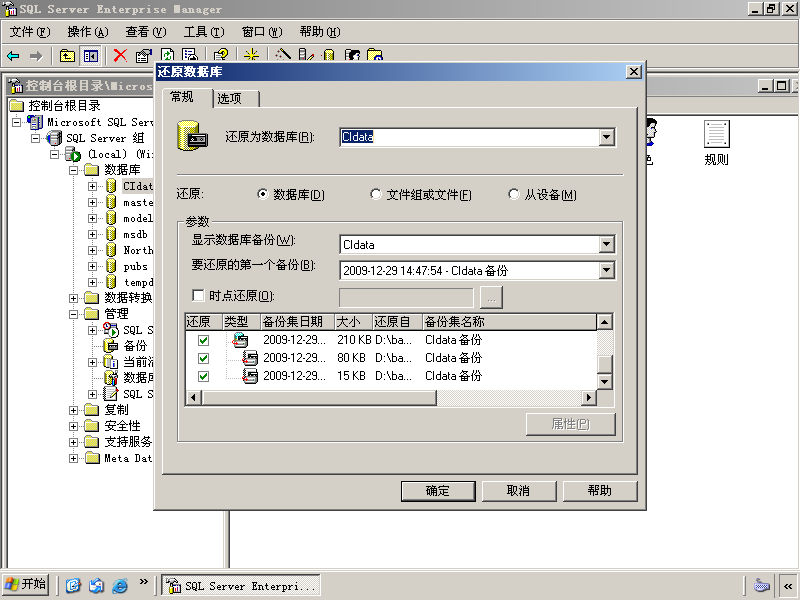Expand the 安全性 folder in tree
The image size is (800, 600).
[x=73, y=426]
